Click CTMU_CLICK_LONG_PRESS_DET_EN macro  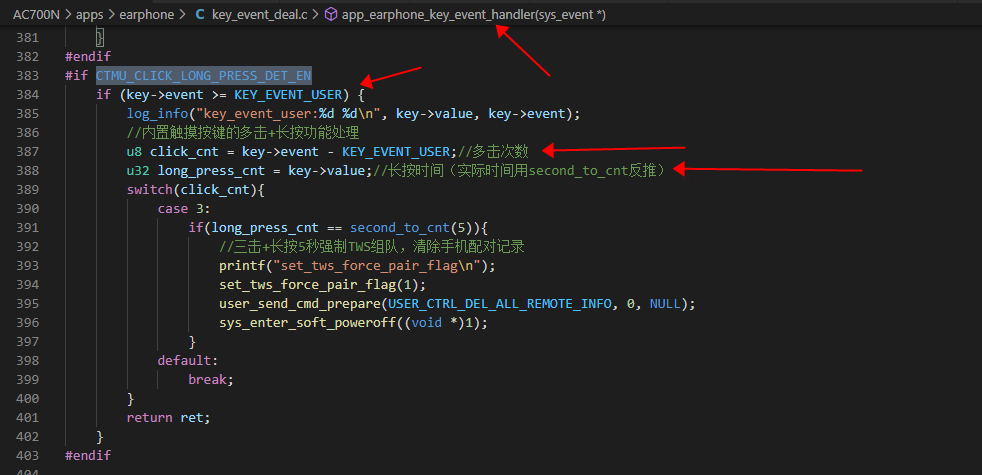click(x=204, y=76)
